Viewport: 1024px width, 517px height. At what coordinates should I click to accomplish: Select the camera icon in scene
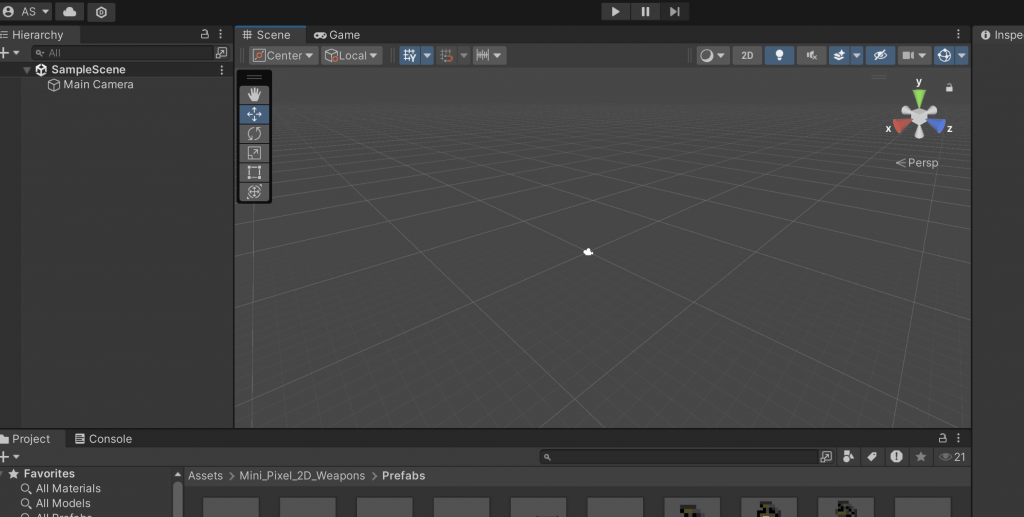588,252
